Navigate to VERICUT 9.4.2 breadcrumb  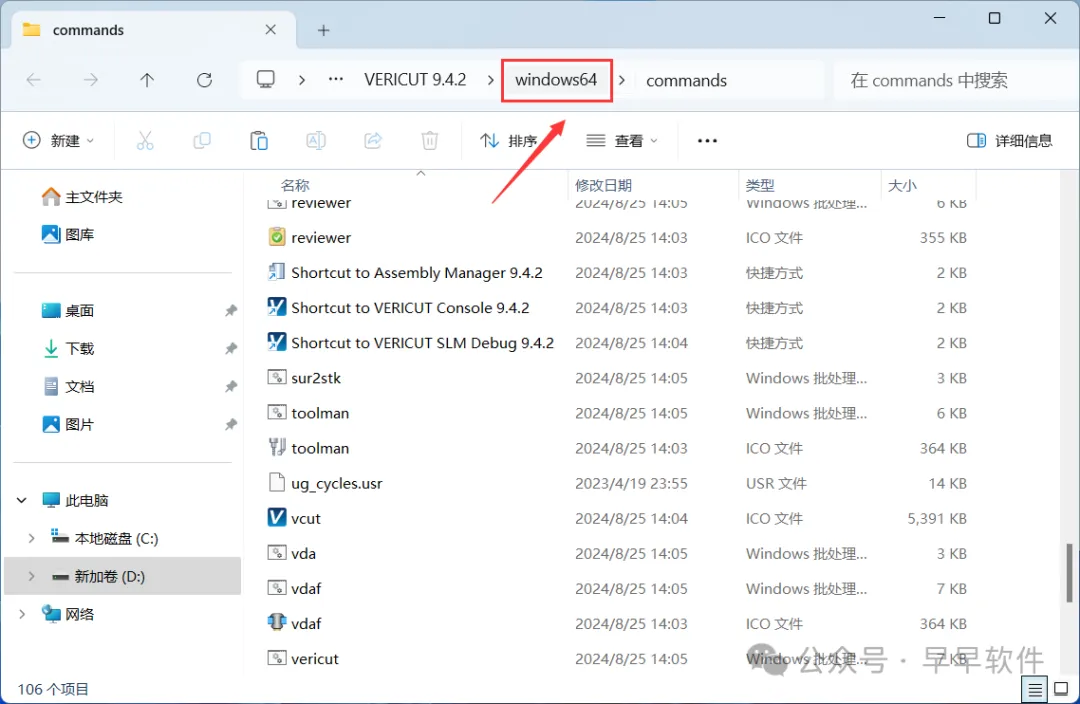pos(415,80)
